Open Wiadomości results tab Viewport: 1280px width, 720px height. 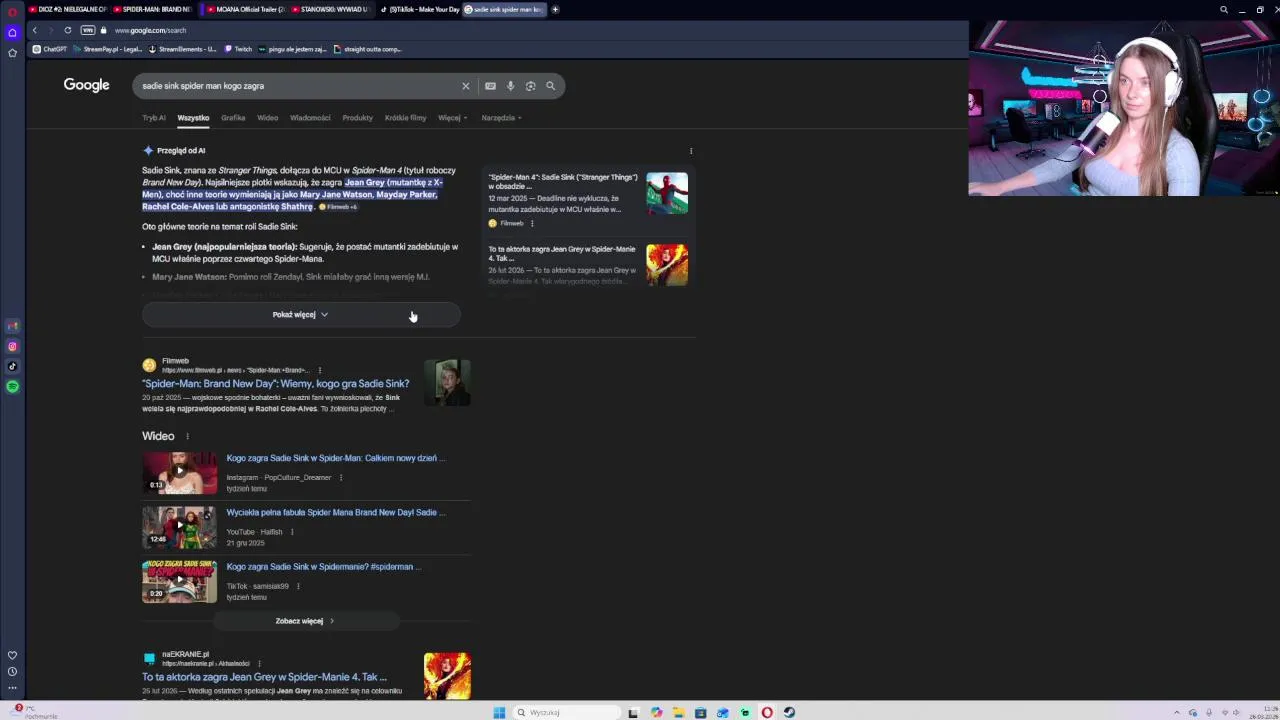tap(310, 118)
